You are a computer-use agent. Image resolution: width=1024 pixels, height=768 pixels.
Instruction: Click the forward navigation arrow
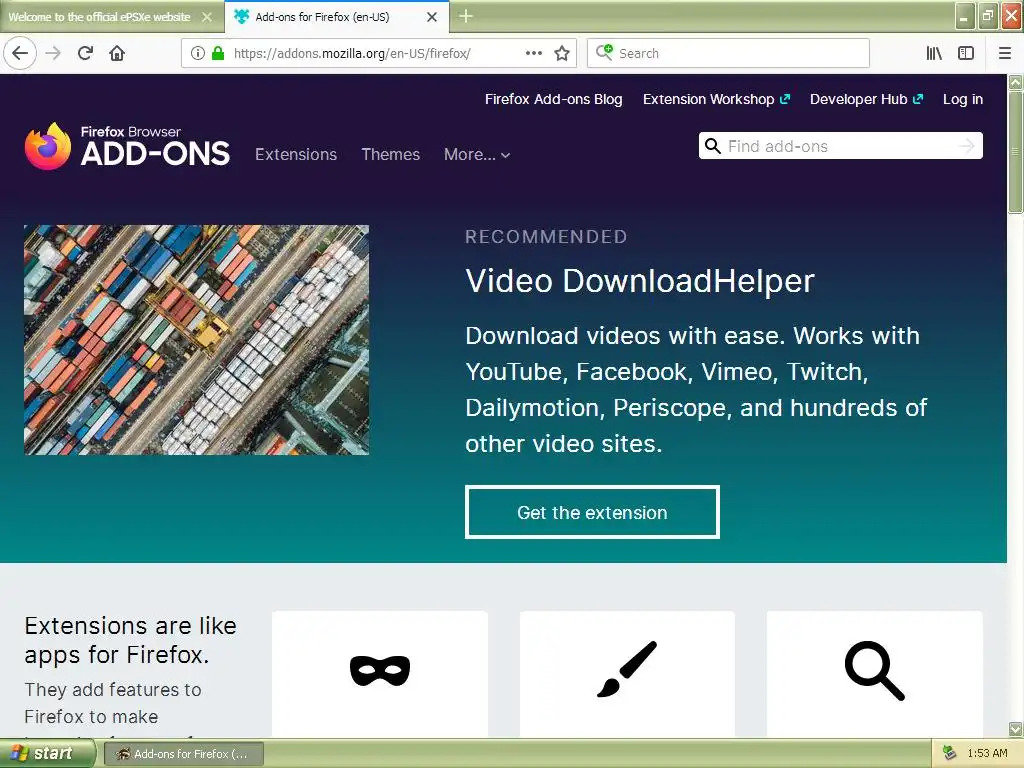[x=54, y=53]
